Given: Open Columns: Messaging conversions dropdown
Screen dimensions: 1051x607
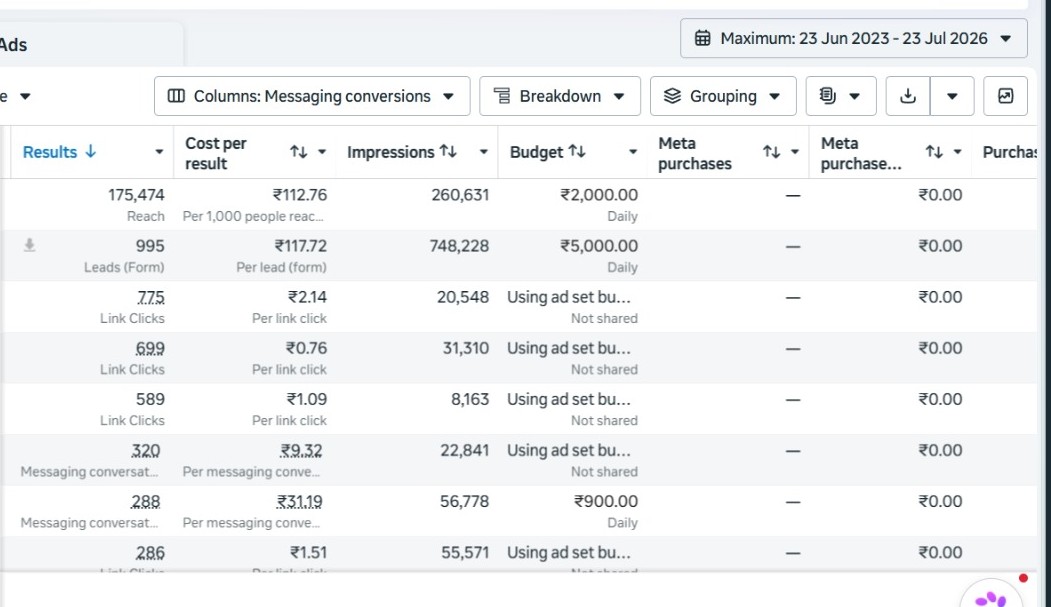Looking at the screenshot, I should coord(312,96).
